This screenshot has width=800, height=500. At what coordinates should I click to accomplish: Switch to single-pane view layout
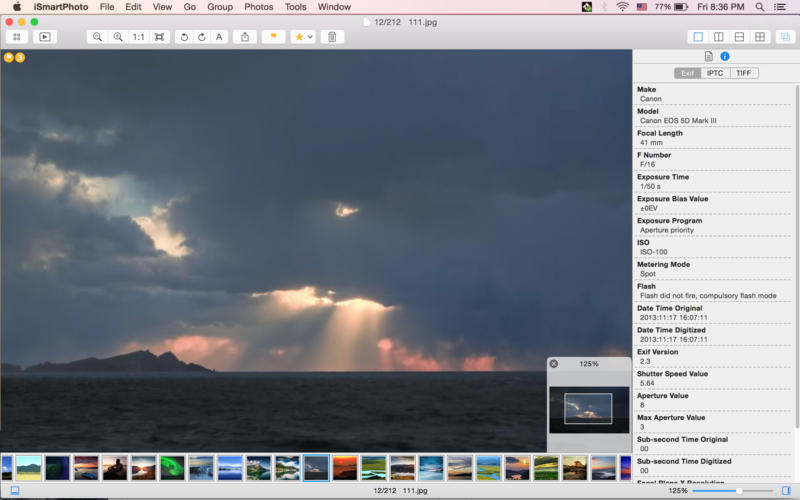tap(698, 37)
